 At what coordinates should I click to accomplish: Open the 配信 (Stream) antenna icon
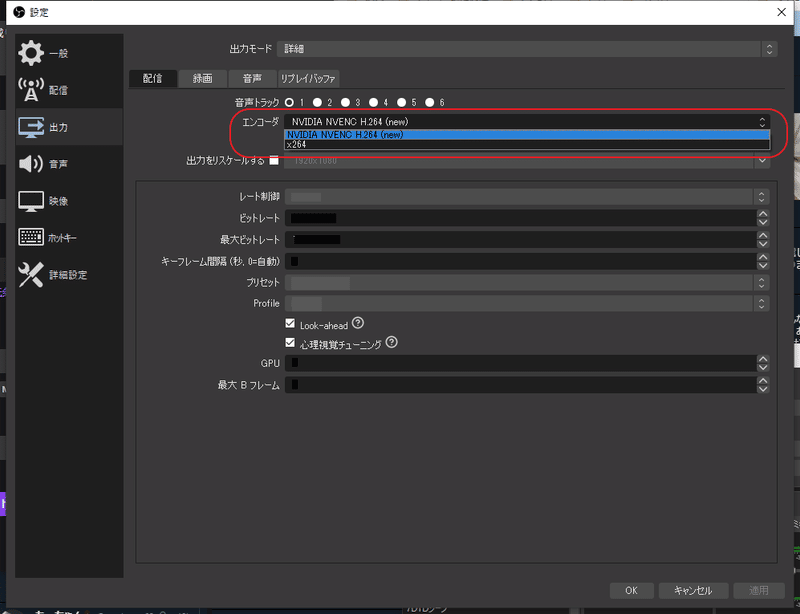(31, 90)
